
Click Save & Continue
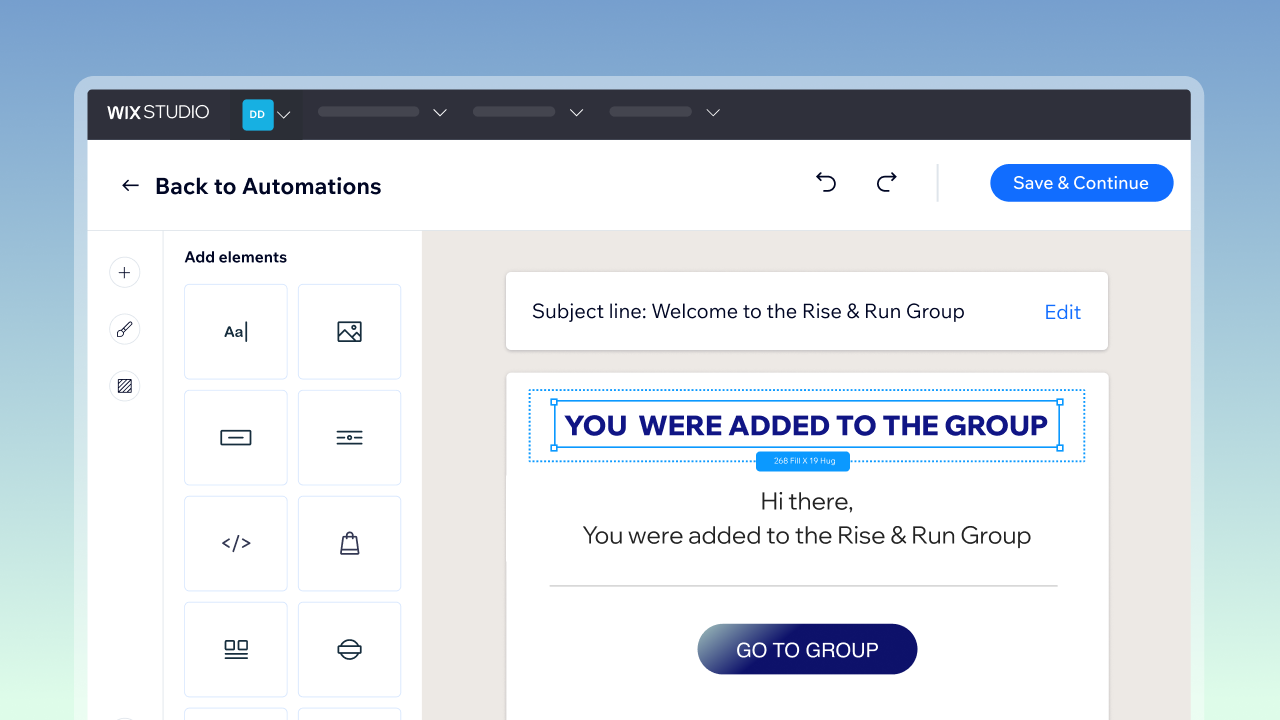(x=1081, y=182)
